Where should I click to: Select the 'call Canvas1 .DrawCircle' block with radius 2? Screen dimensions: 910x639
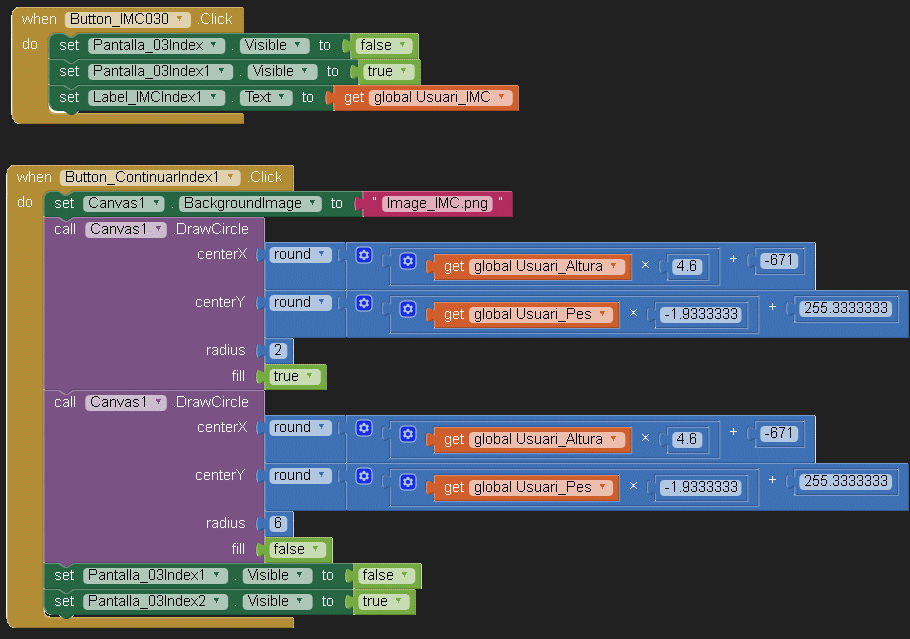coord(65,230)
